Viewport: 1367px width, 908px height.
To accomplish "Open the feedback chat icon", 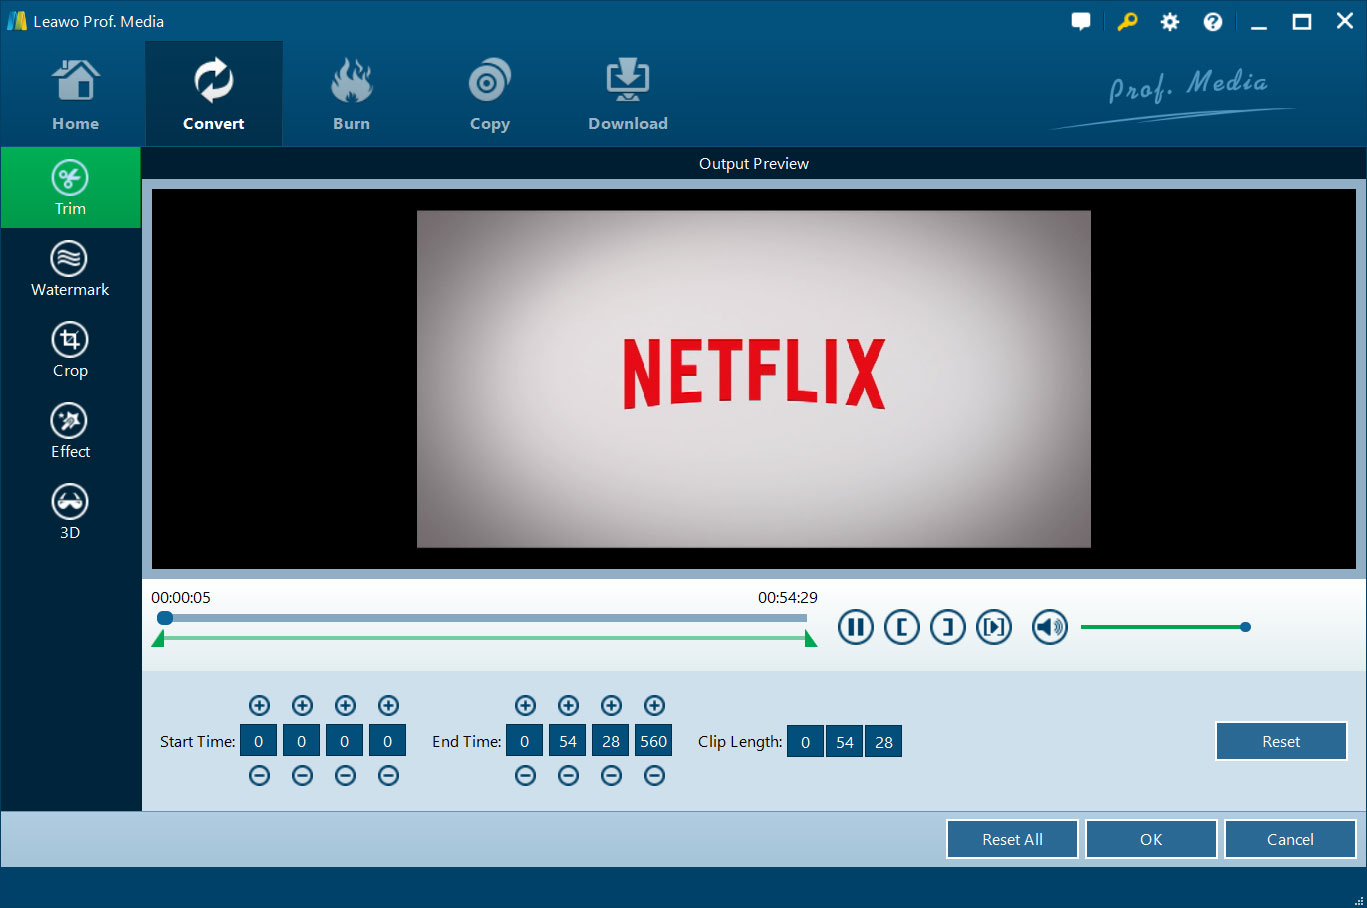I will [1081, 20].
